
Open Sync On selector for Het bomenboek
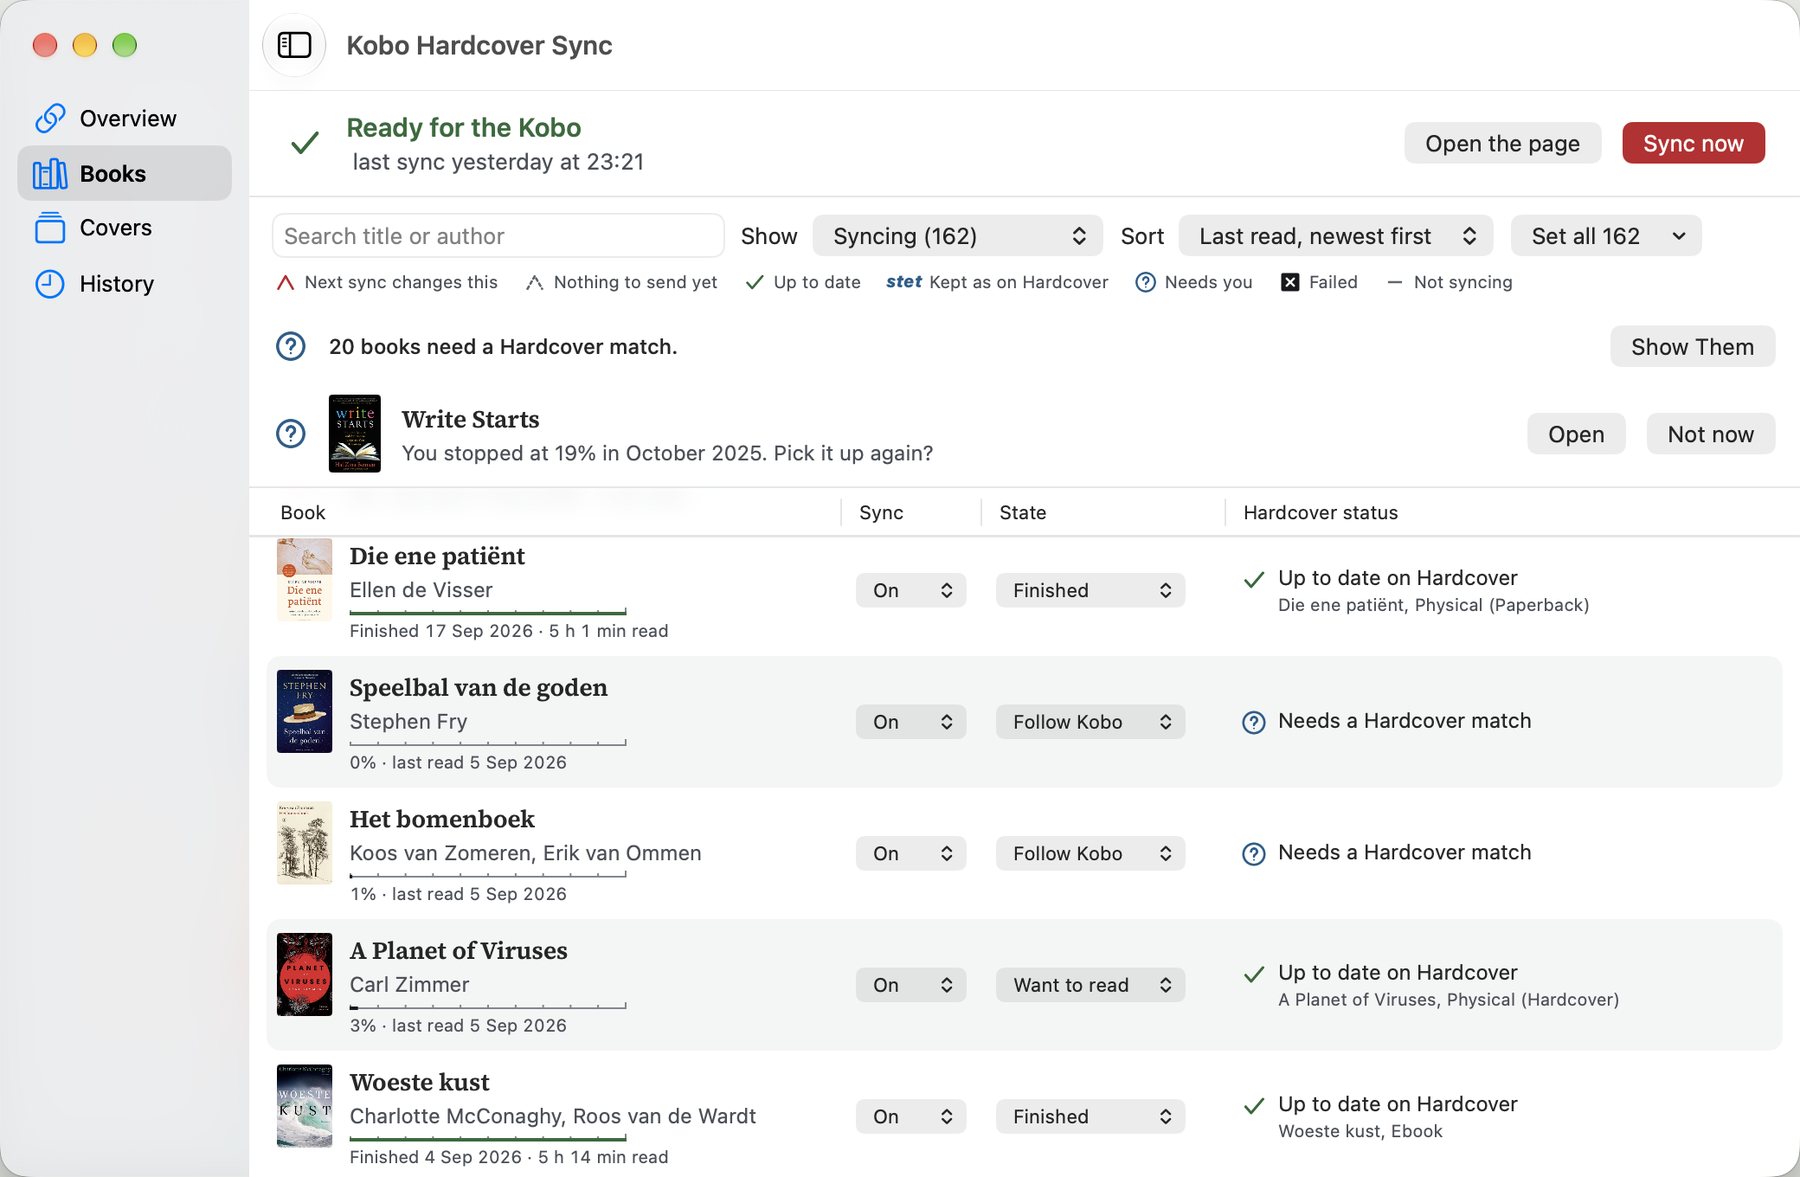pos(911,853)
